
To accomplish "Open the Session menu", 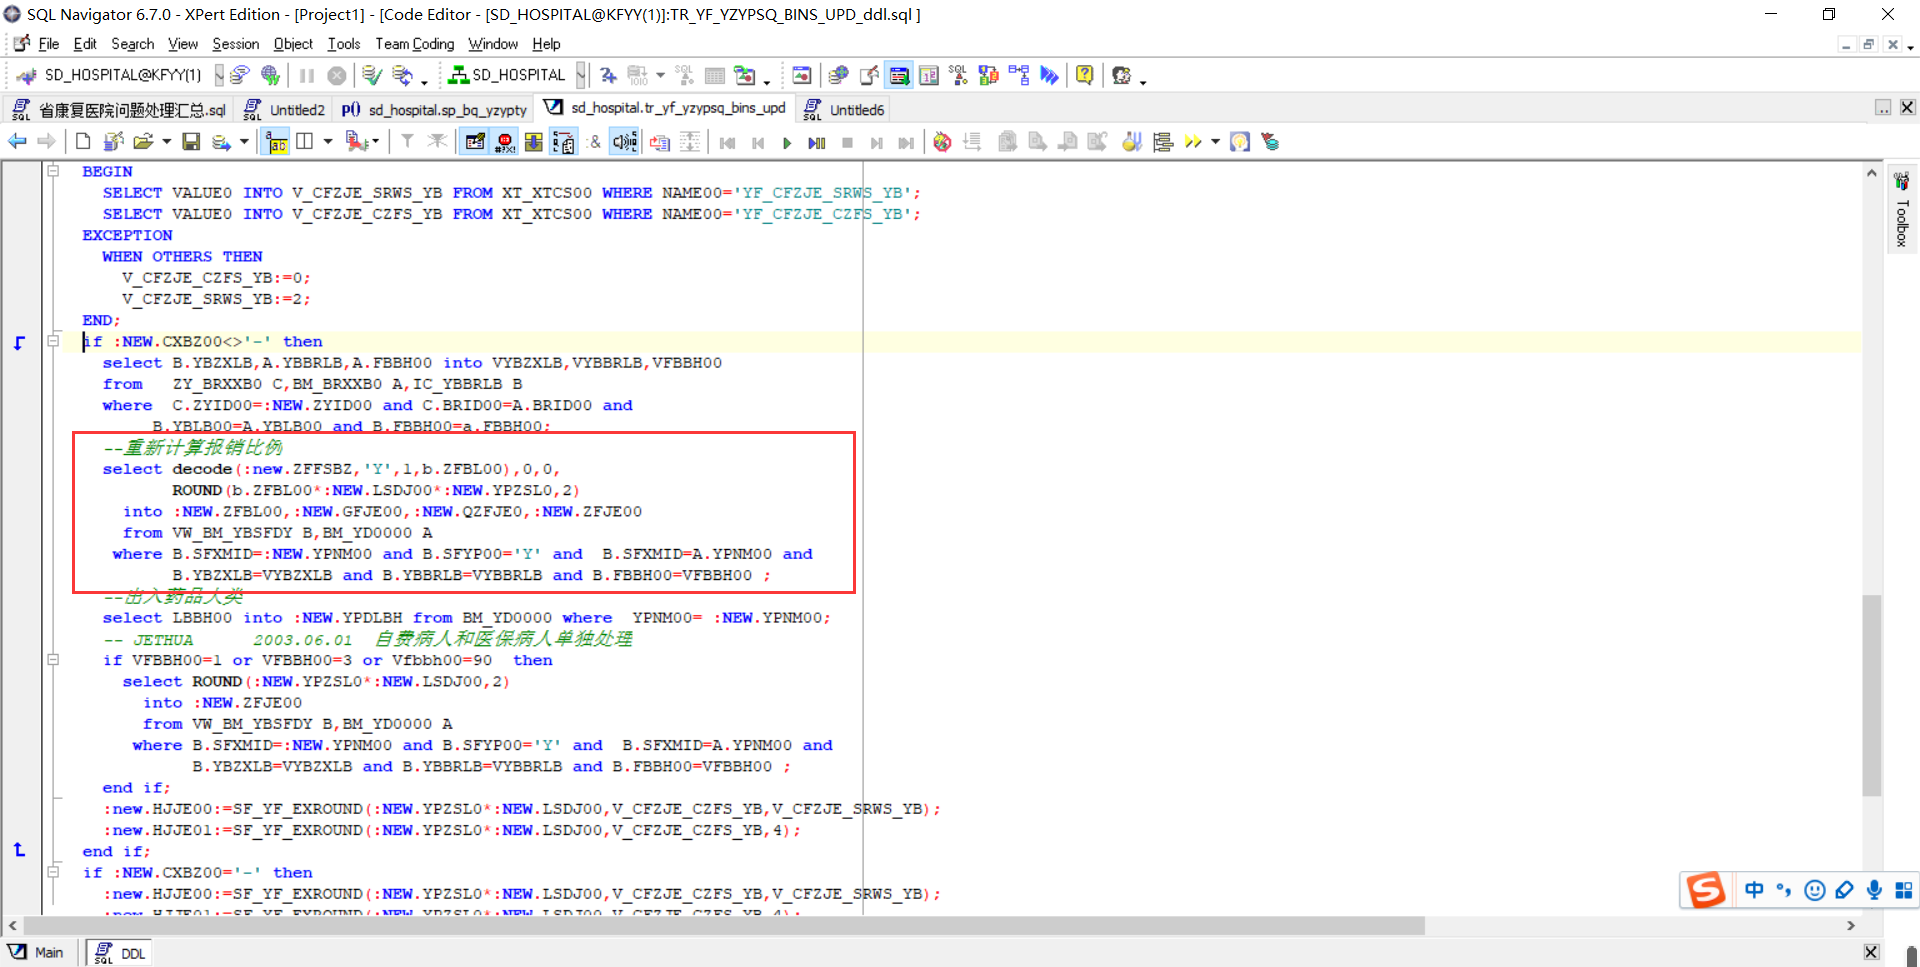I will [235, 44].
